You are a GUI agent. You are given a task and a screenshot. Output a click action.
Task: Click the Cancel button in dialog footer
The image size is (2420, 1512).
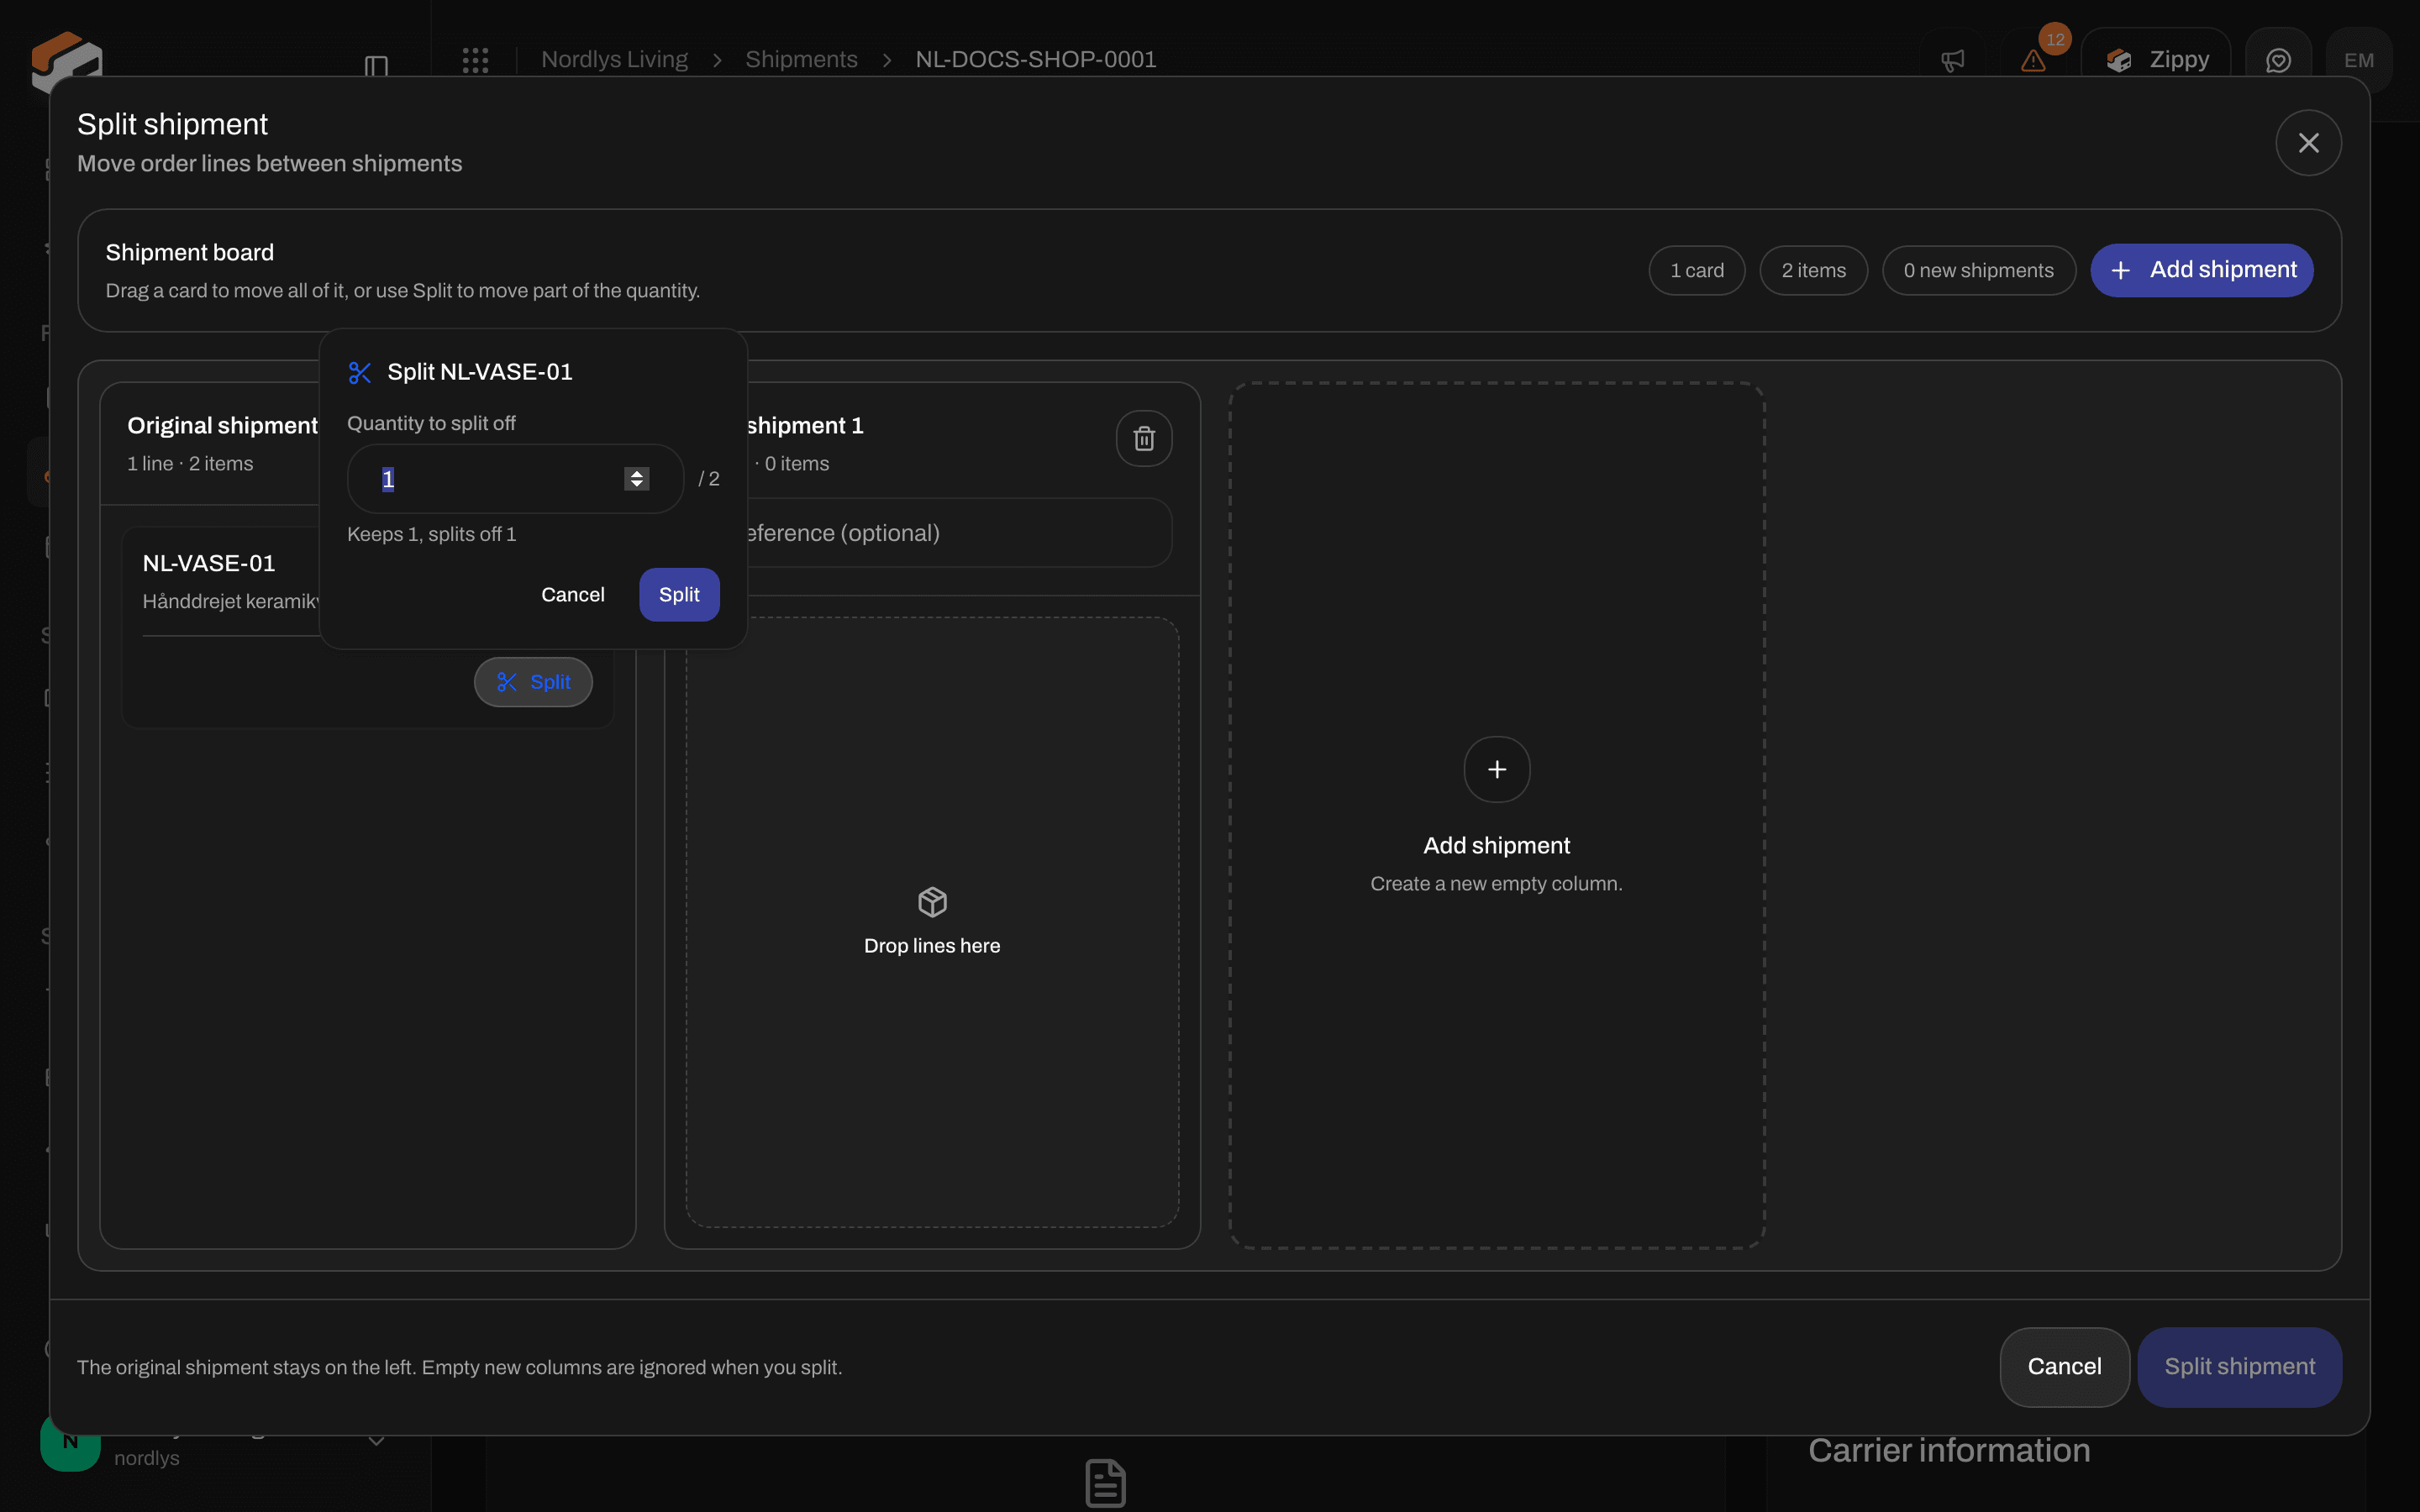tap(2064, 1367)
